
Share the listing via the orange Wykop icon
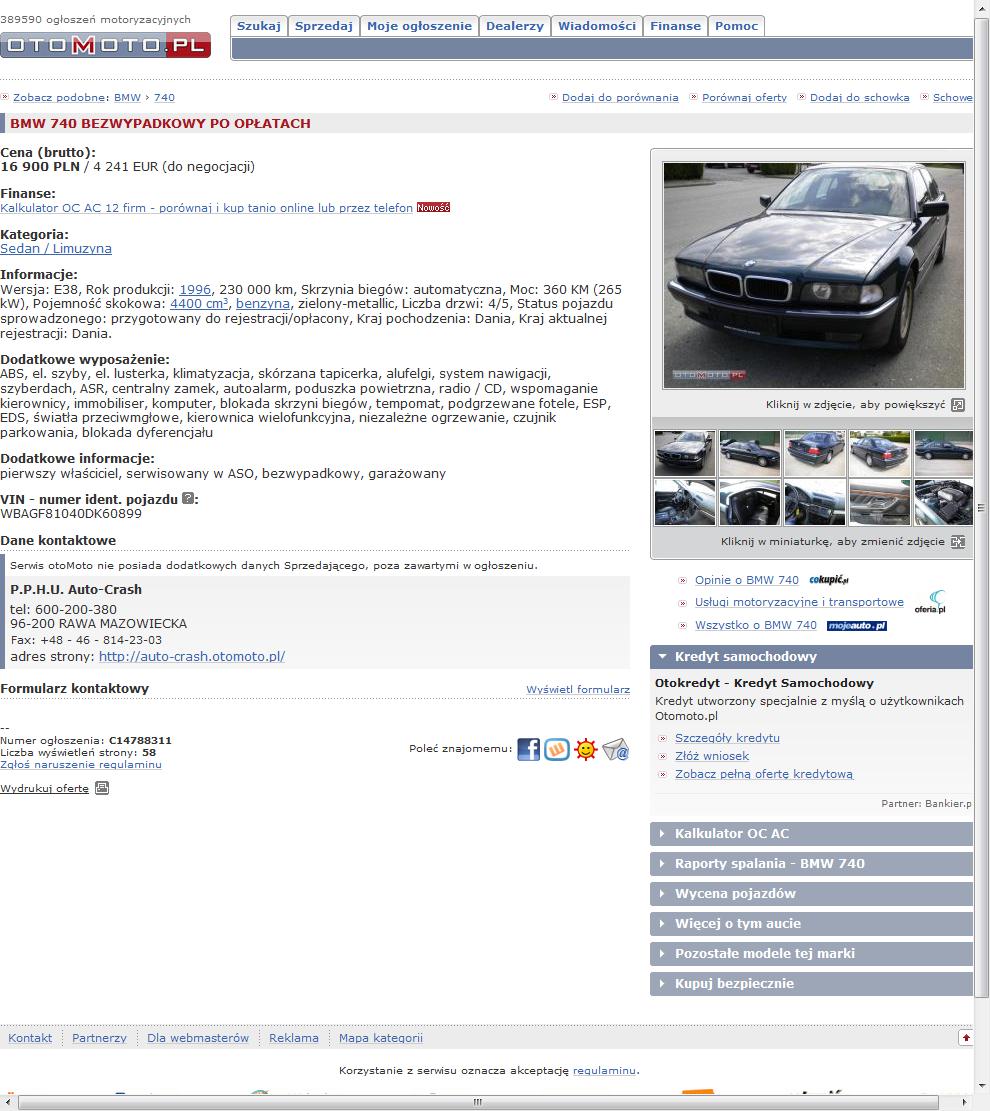557,749
